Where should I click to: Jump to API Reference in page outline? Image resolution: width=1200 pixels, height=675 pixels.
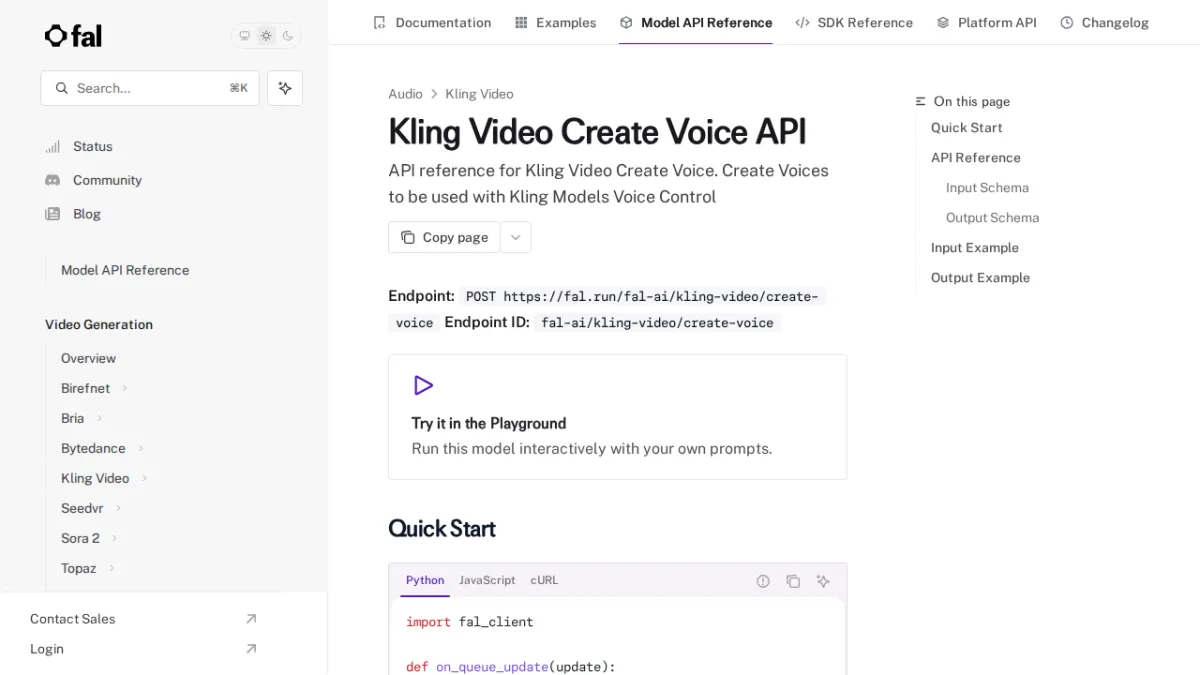coord(975,157)
